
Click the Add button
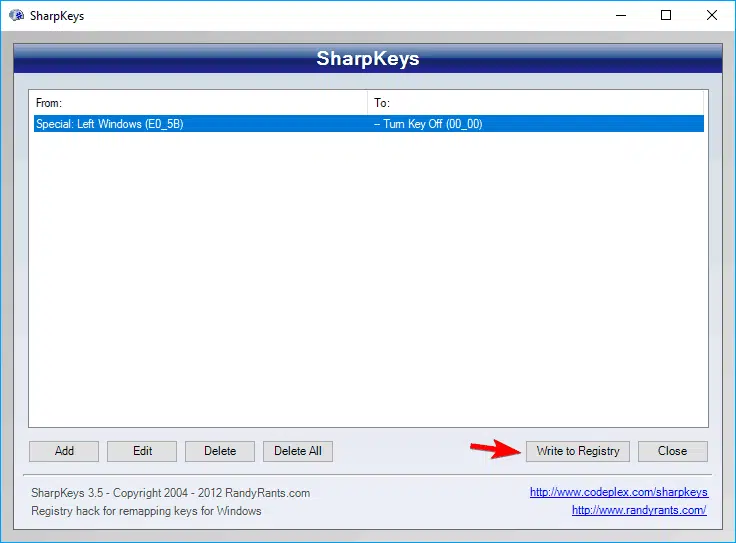pos(64,451)
